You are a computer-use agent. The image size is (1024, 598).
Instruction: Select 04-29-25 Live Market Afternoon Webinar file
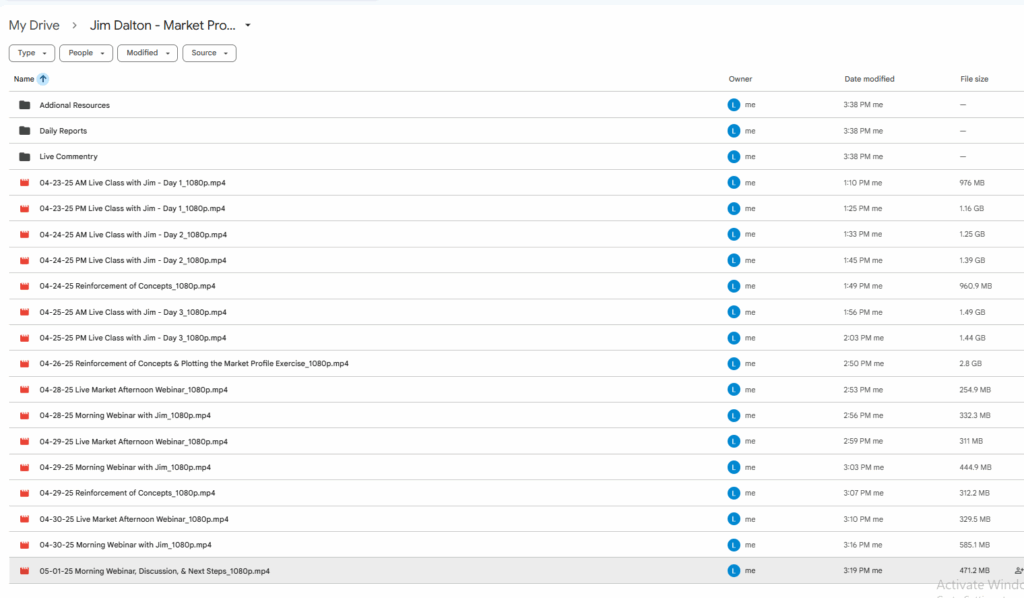[x=133, y=441]
